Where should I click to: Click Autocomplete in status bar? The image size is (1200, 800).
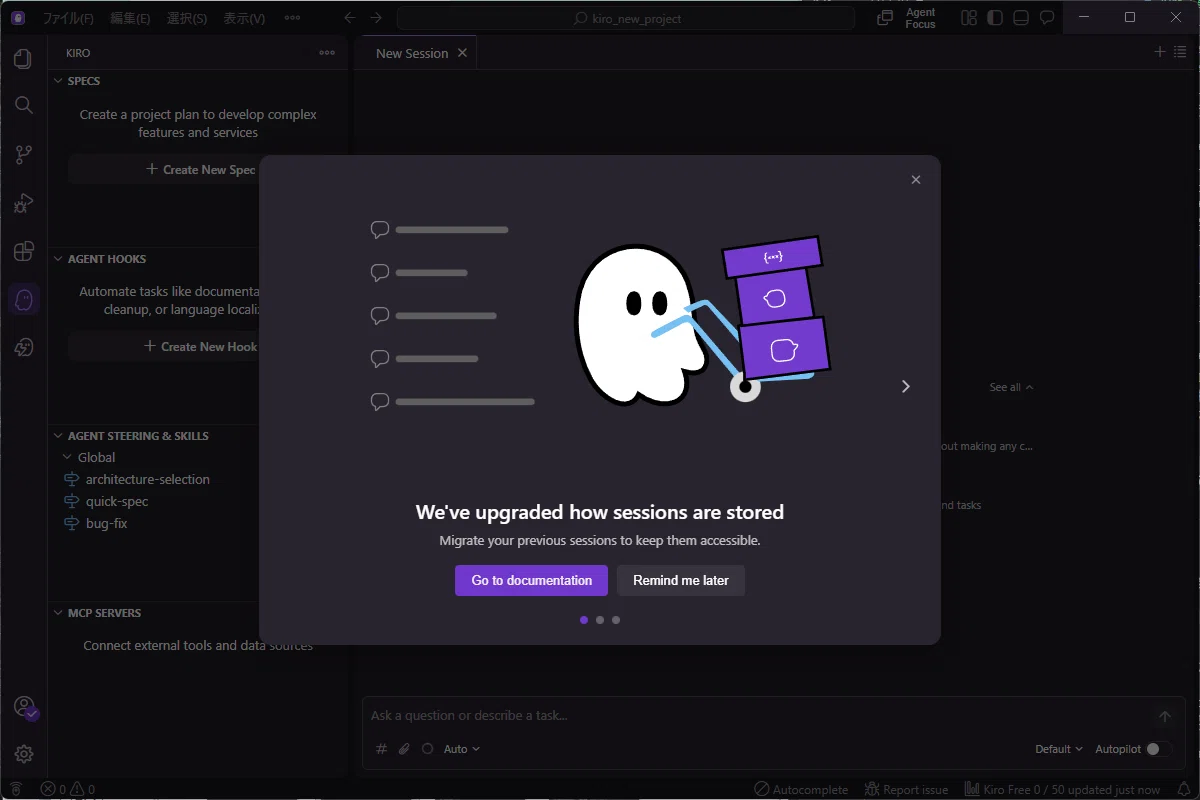tap(800, 790)
